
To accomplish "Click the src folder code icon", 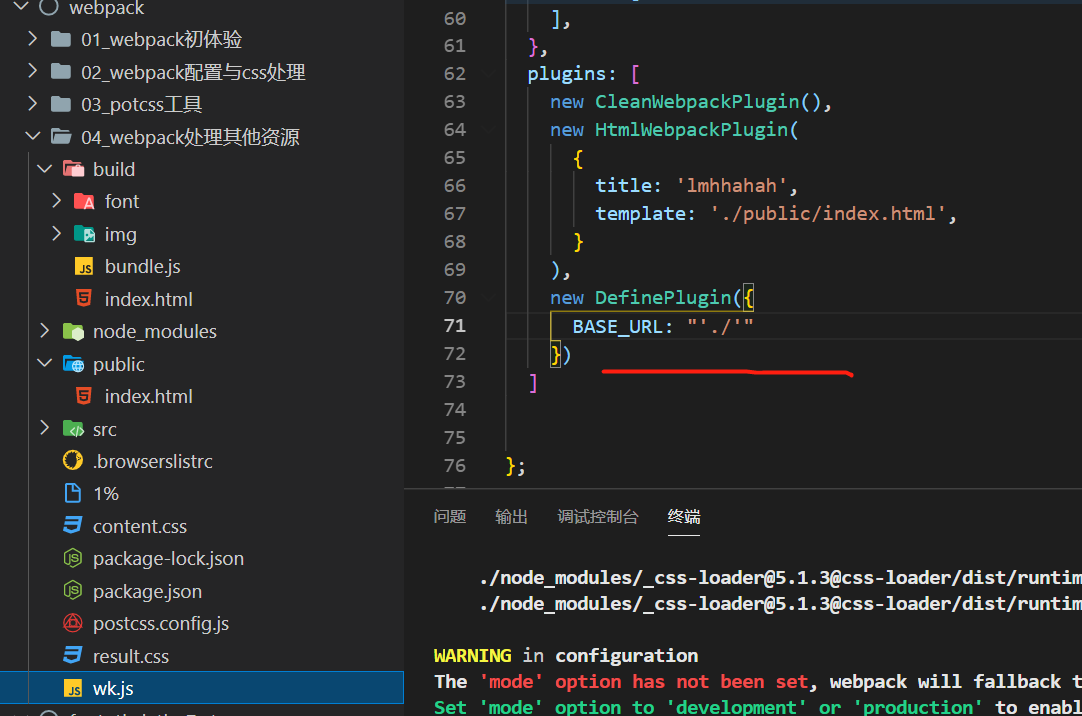I will (x=73, y=429).
